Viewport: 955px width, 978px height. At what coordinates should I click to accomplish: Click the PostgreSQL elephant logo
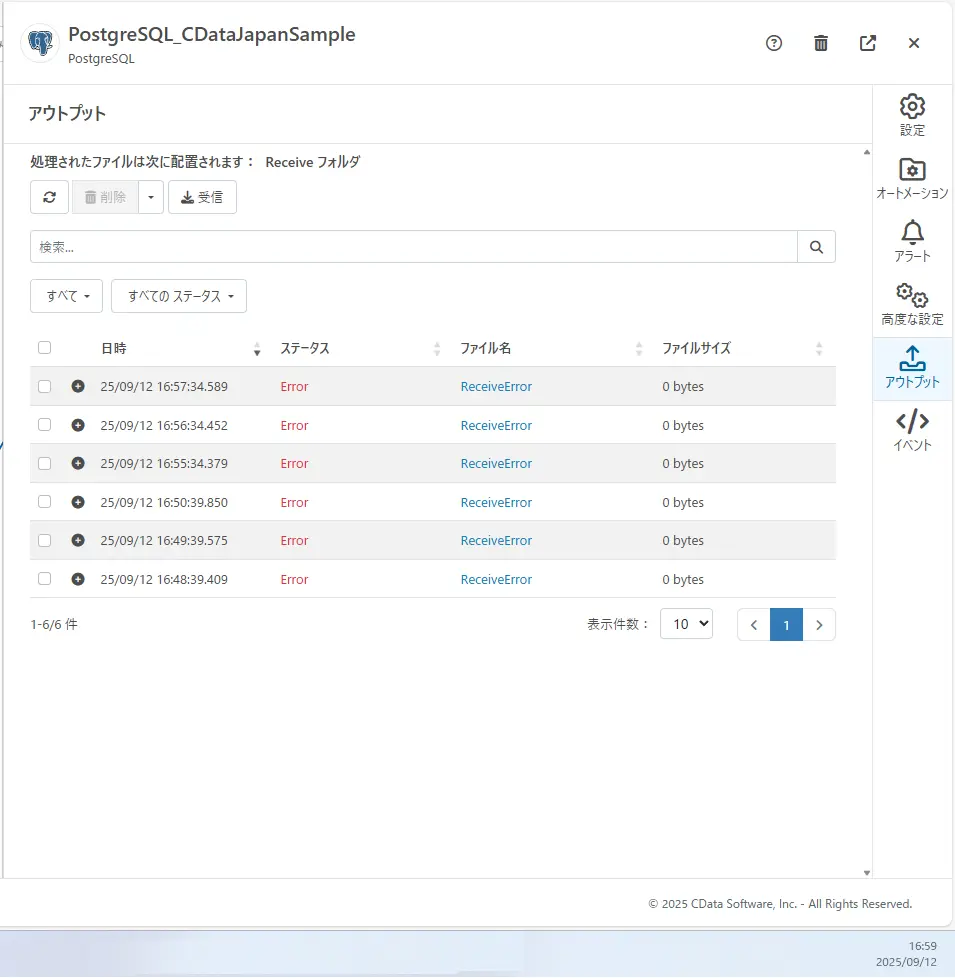(41, 43)
